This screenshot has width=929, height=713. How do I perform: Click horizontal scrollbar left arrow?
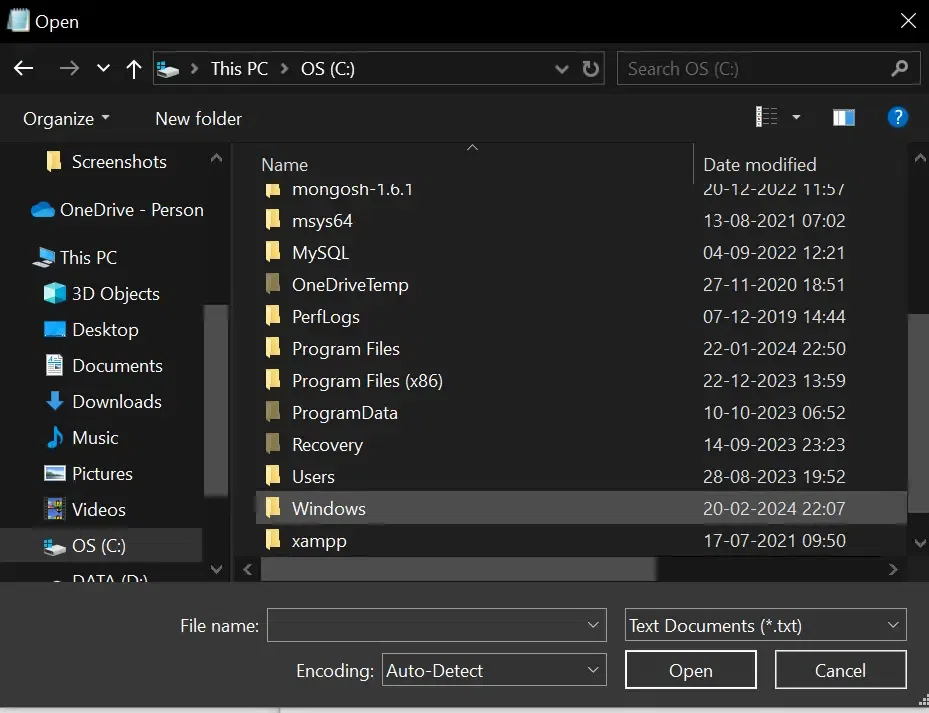pyautogui.click(x=248, y=570)
